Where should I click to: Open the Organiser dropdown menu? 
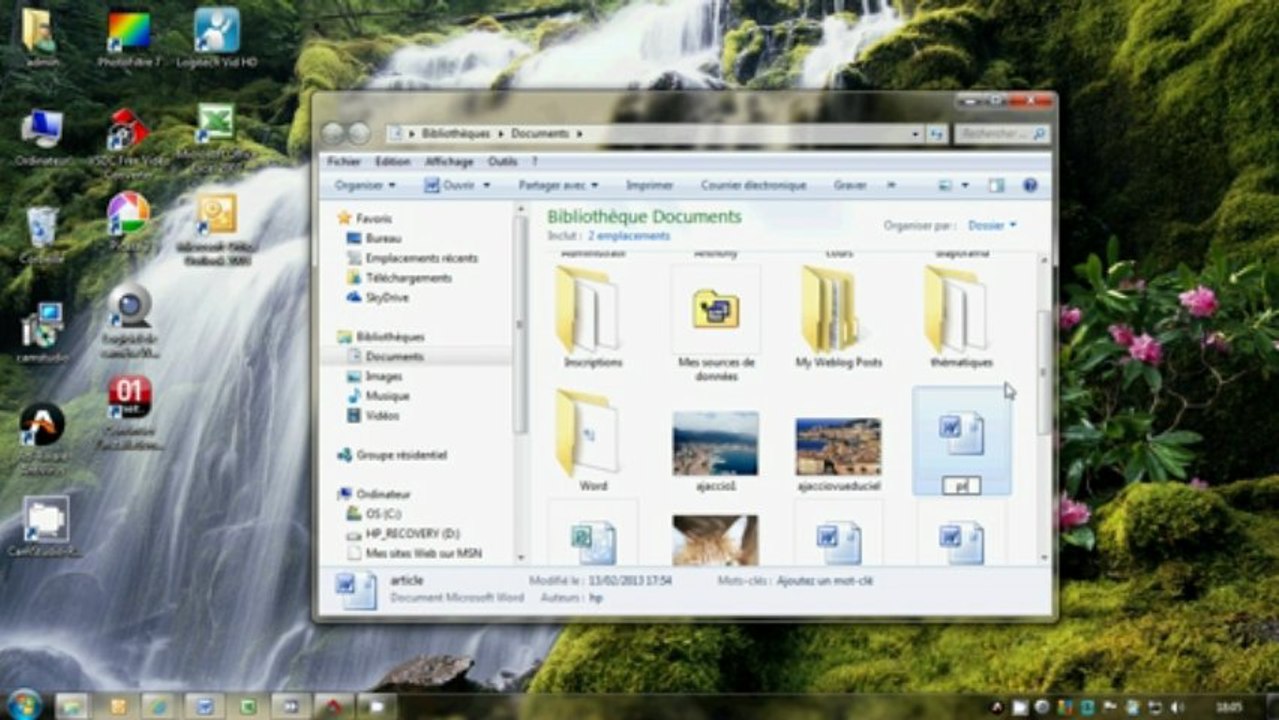coord(365,185)
